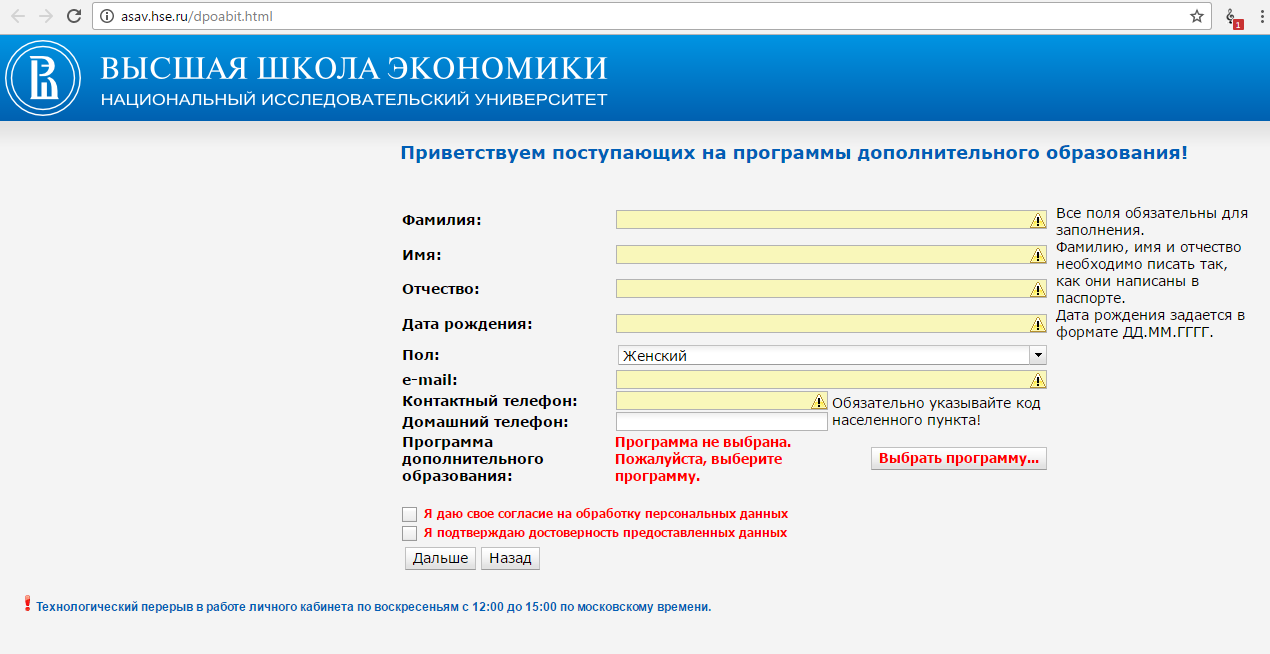1270x654 pixels.
Task: Click НАЦИОНАЛЬНЫЙ ИССЛЕДОВАТЕЛЬСКИЙ УНИВЕРСИТЕТ subtitle
Action: (354, 100)
